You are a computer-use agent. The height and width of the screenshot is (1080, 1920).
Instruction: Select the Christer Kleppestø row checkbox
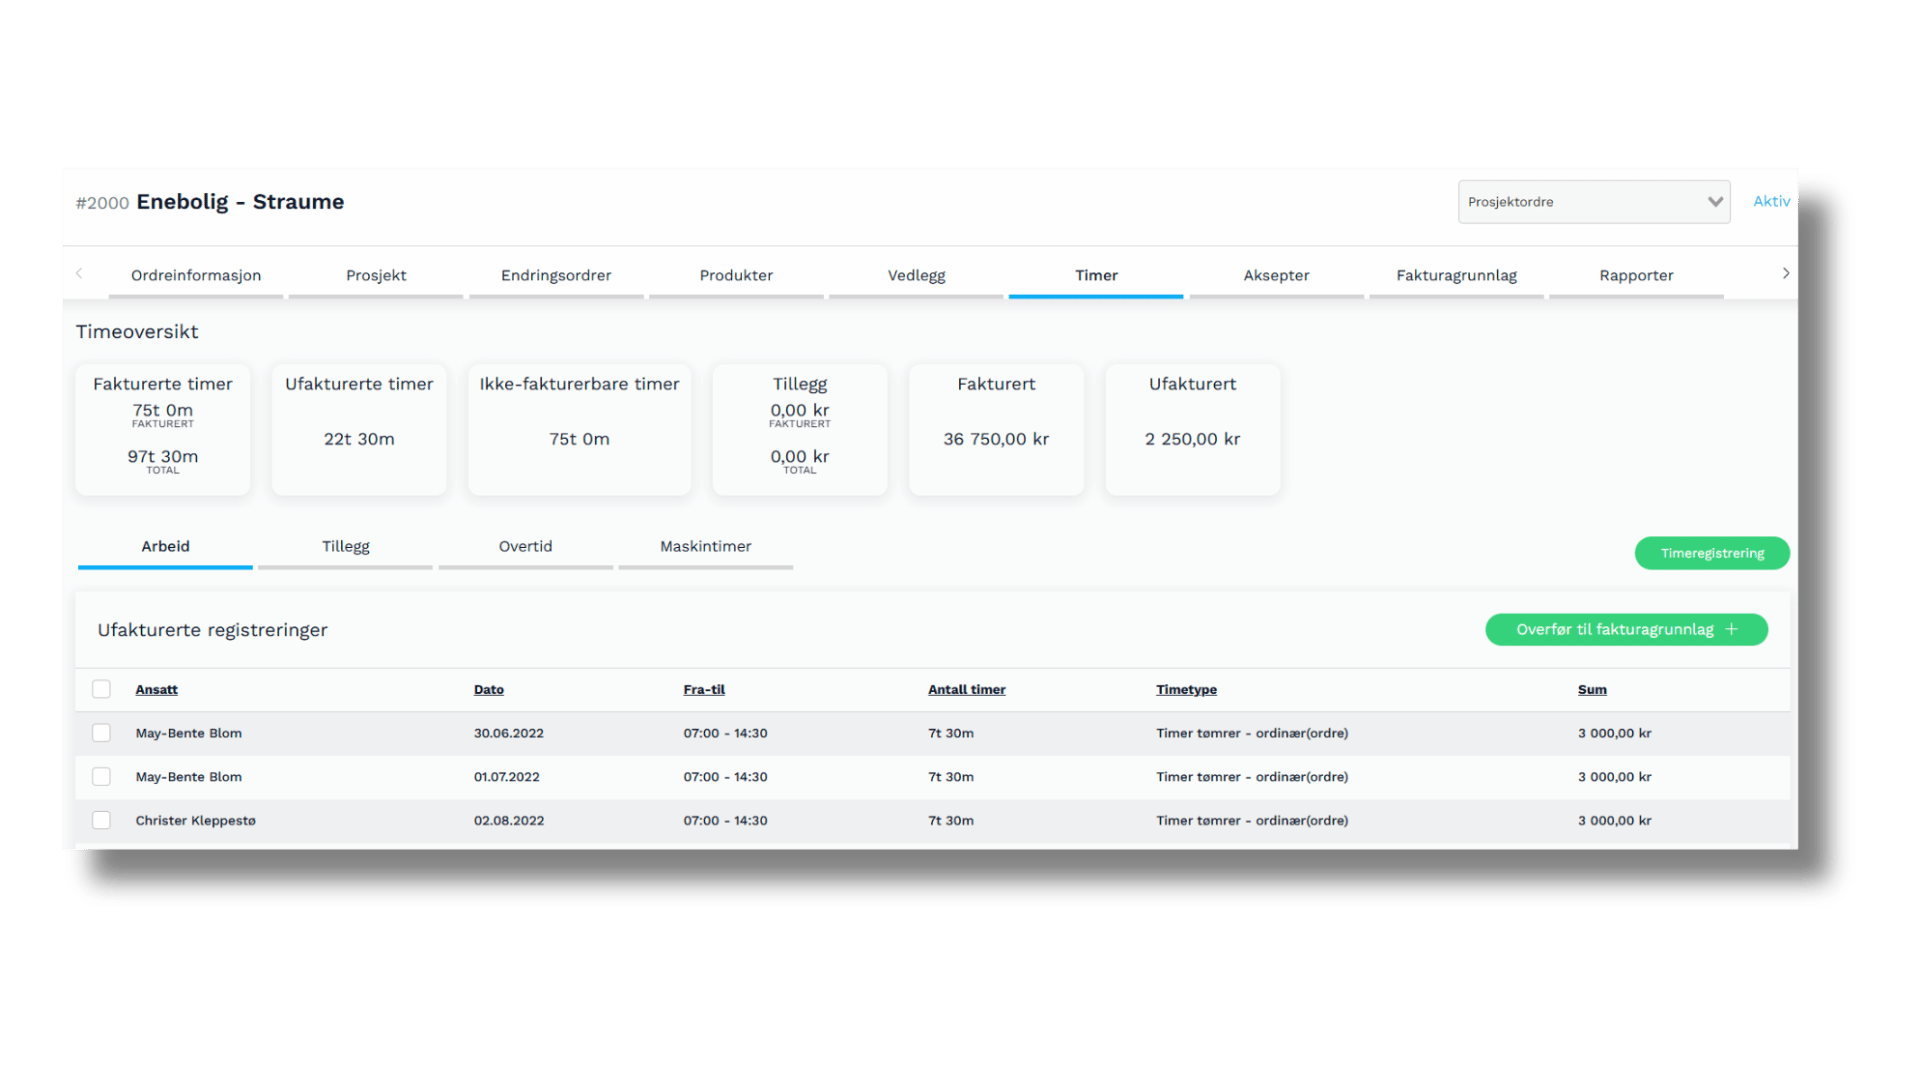[101, 820]
